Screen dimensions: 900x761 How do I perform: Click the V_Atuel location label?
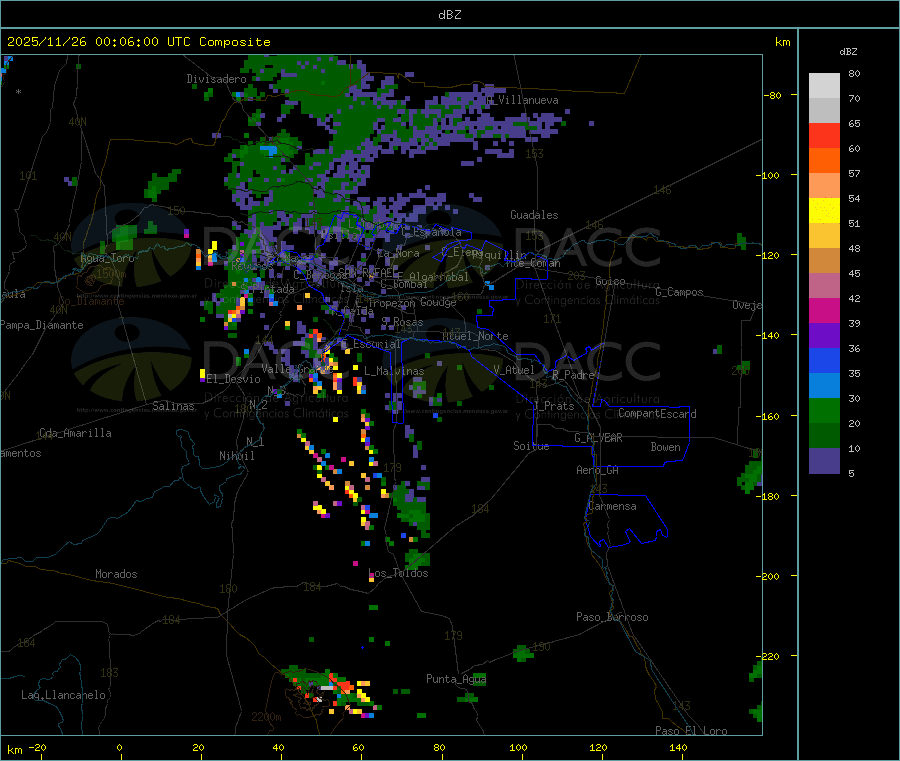(x=514, y=370)
